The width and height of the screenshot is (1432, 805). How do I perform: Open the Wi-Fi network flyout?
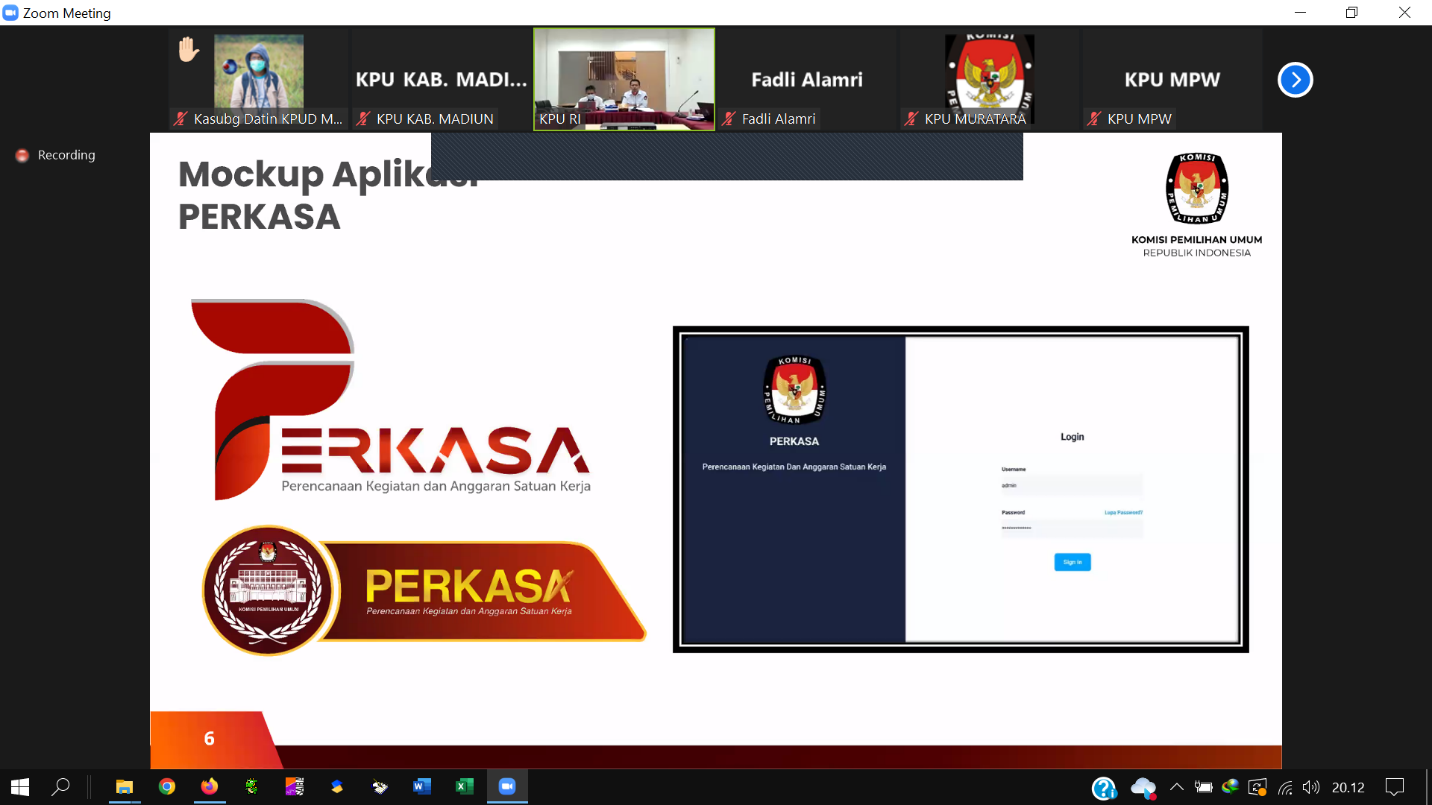pos(1285,787)
